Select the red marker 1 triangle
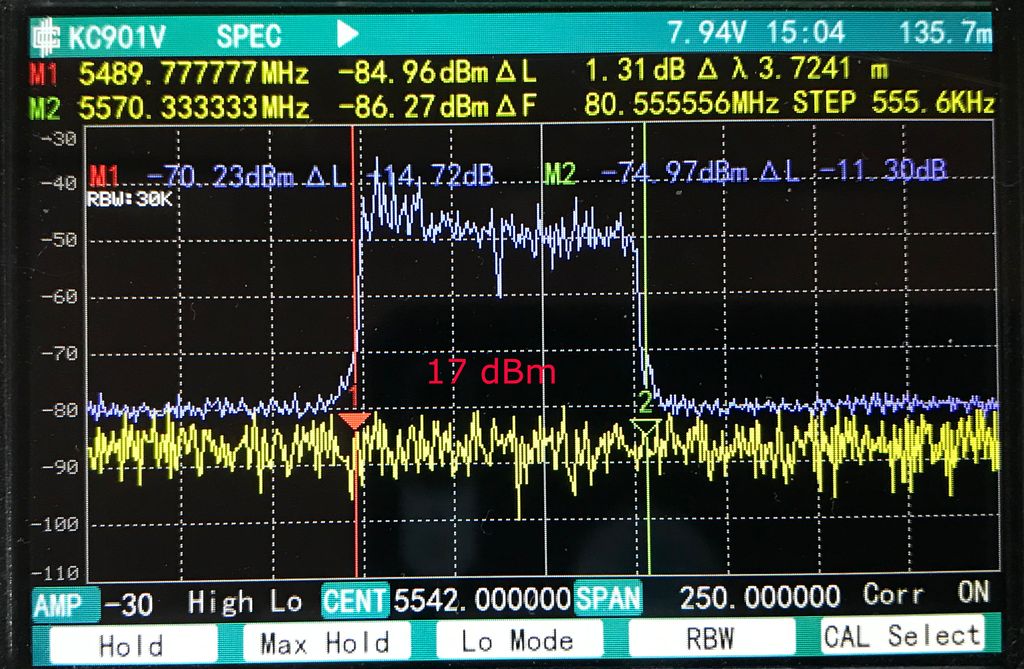Screen dimensions: 1024x669 pos(355,421)
